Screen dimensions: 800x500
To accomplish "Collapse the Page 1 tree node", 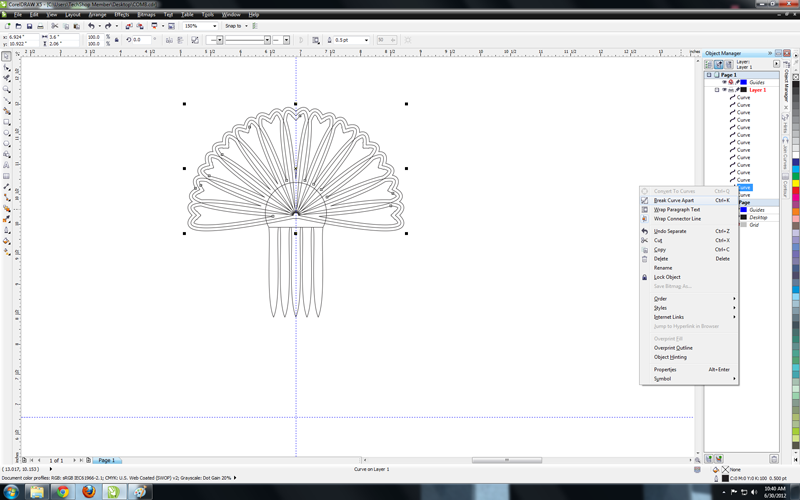I will (x=709, y=75).
